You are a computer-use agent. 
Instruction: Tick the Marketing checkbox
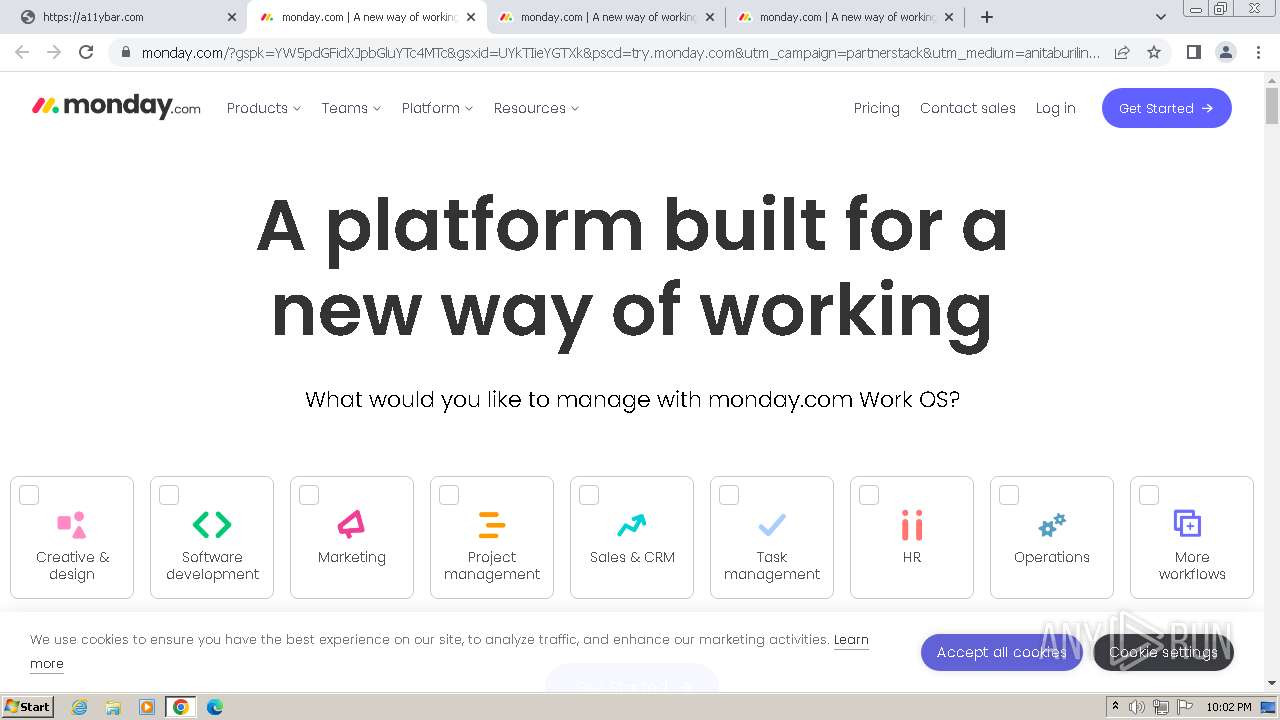click(x=309, y=495)
